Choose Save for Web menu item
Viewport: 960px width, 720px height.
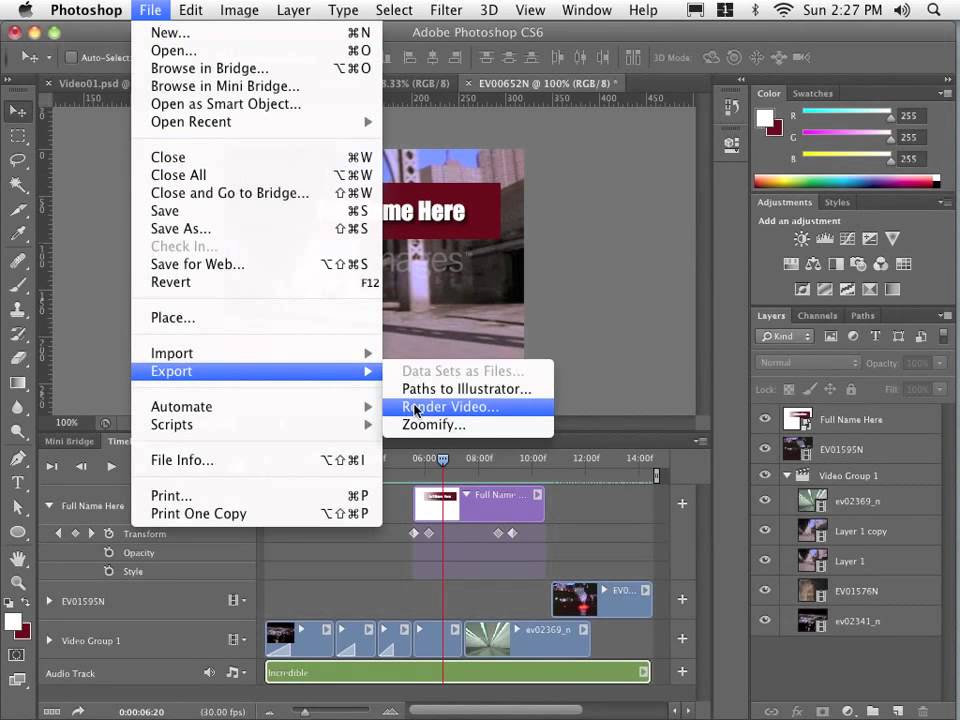click(257, 264)
